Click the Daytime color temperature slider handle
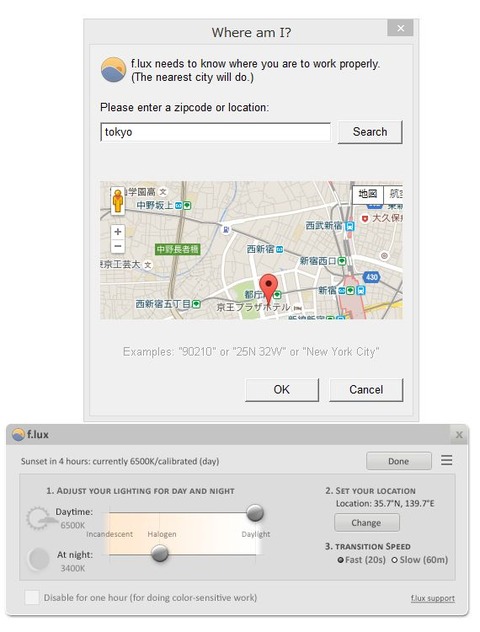This screenshot has width=480, height=632. click(255, 513)
